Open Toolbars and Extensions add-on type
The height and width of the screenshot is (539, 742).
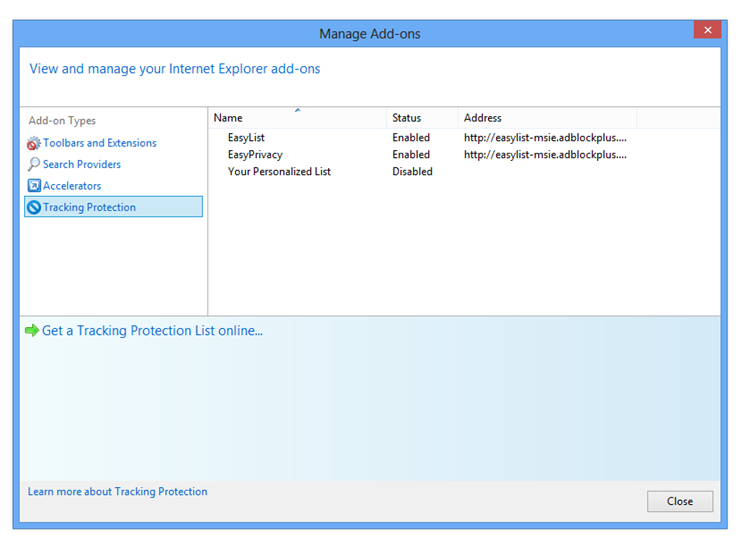tap(99, 143)
